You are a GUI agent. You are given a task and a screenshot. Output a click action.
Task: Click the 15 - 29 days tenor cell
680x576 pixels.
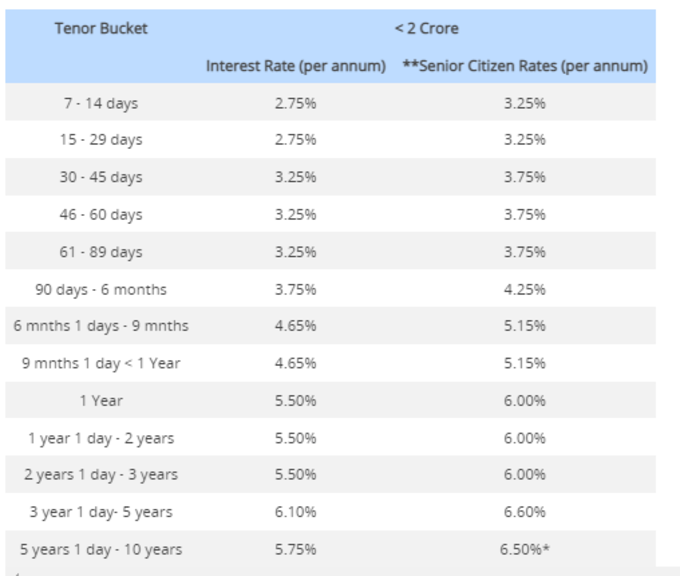pyautogui.click(x=101, y=140)
